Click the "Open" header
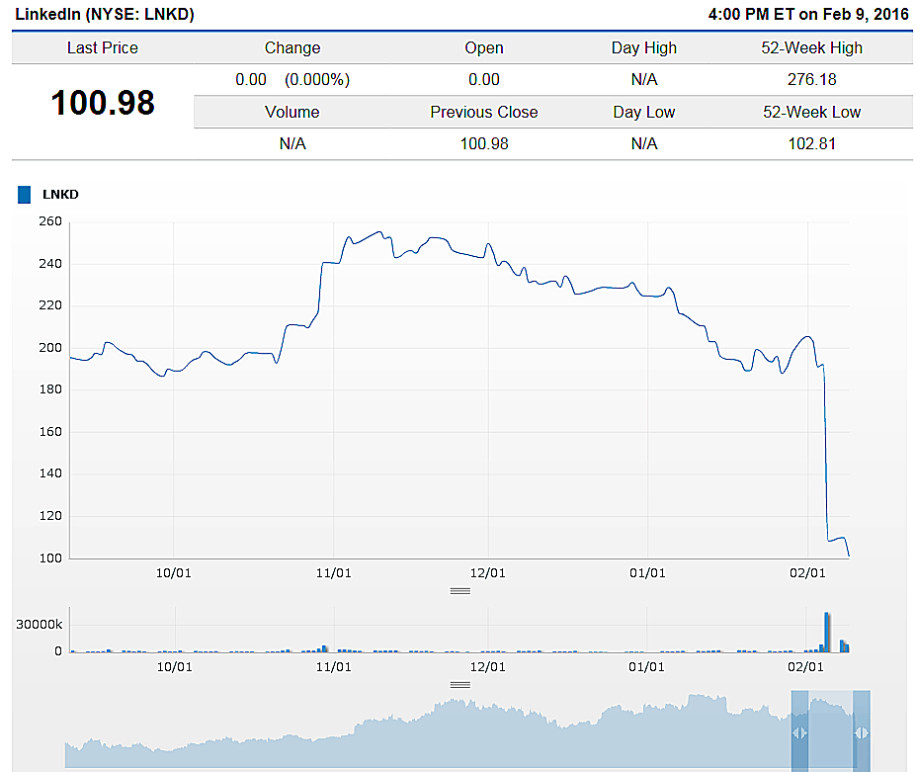The height and width of the screenshot is (772, 915). tap(484, 48)
